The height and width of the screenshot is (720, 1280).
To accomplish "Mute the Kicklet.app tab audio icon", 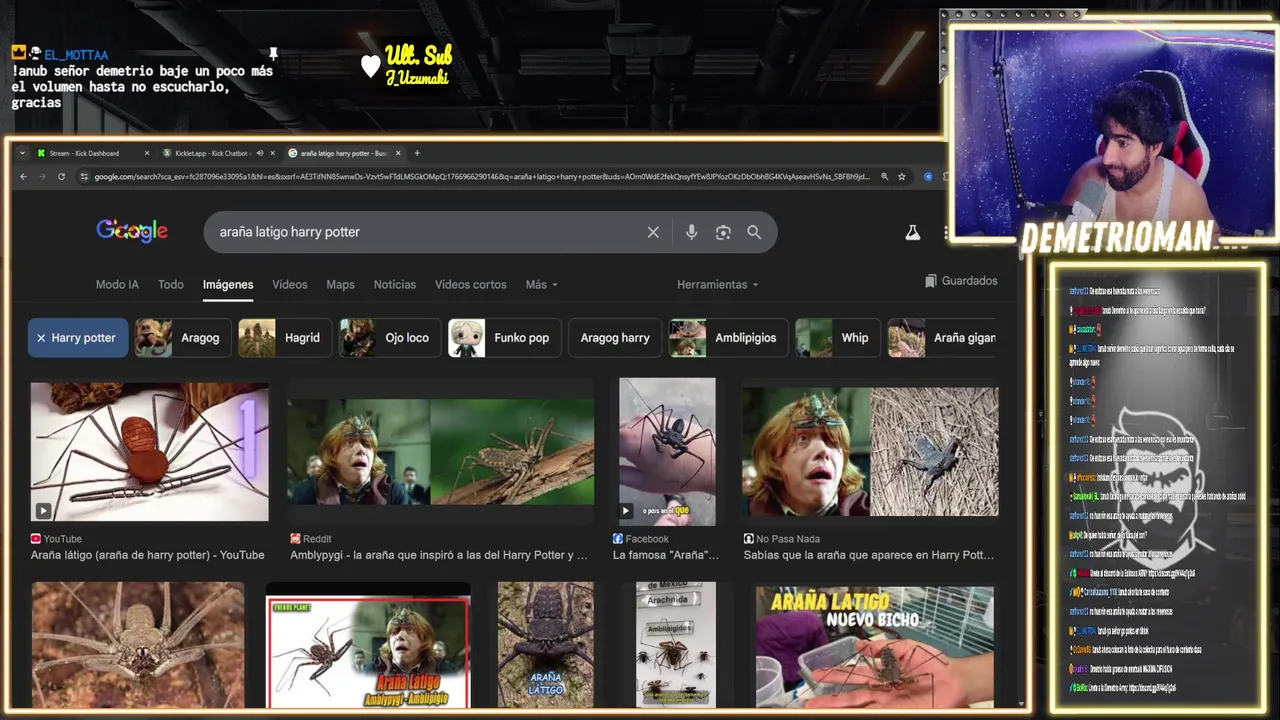I will pos(259,153).
